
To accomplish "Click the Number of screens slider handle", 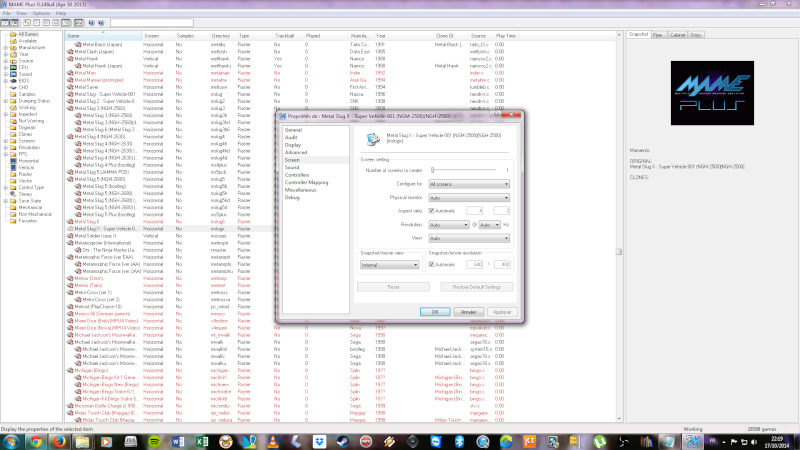I will 433,170.
